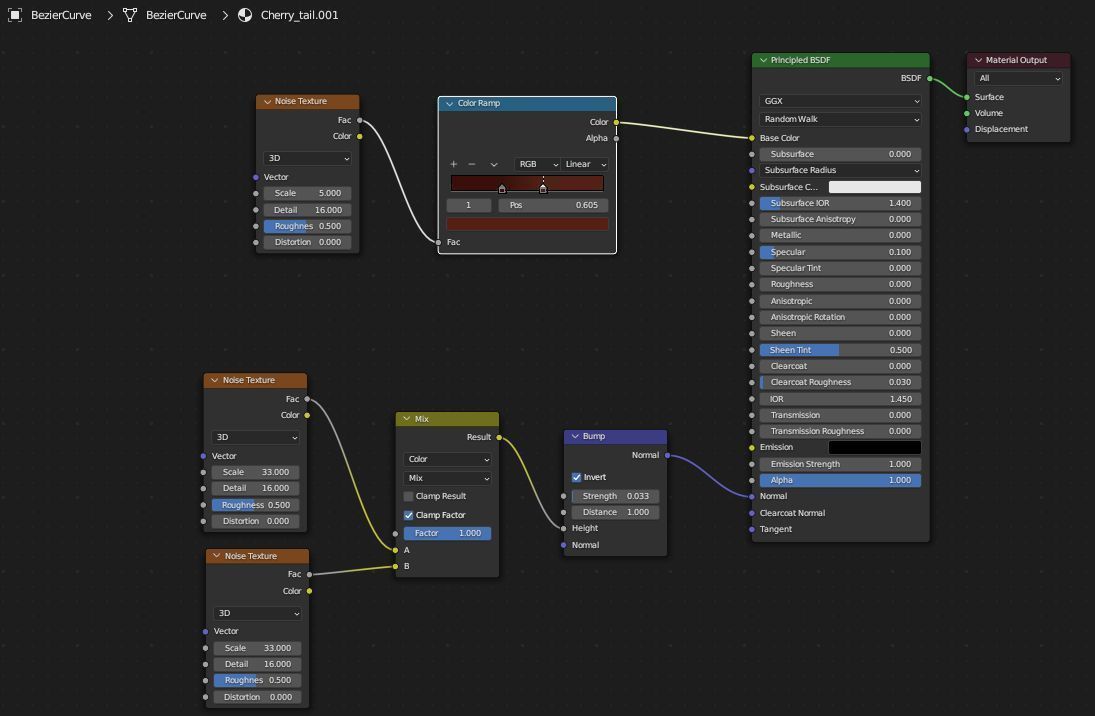Add a color stop with the plus icon

[454, 164]
